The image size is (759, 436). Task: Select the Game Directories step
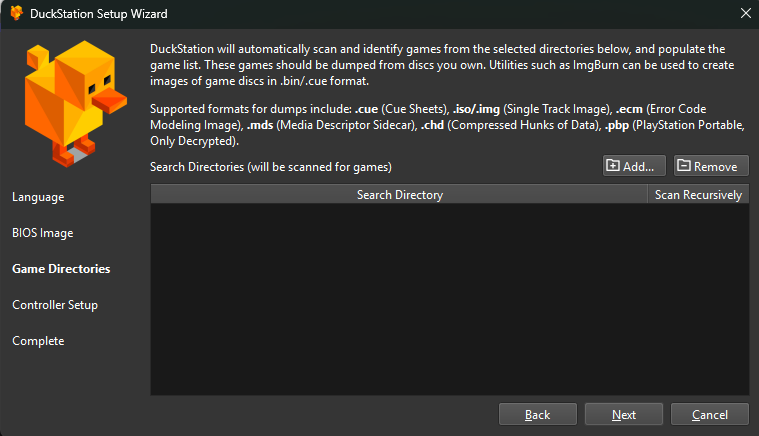61,269
